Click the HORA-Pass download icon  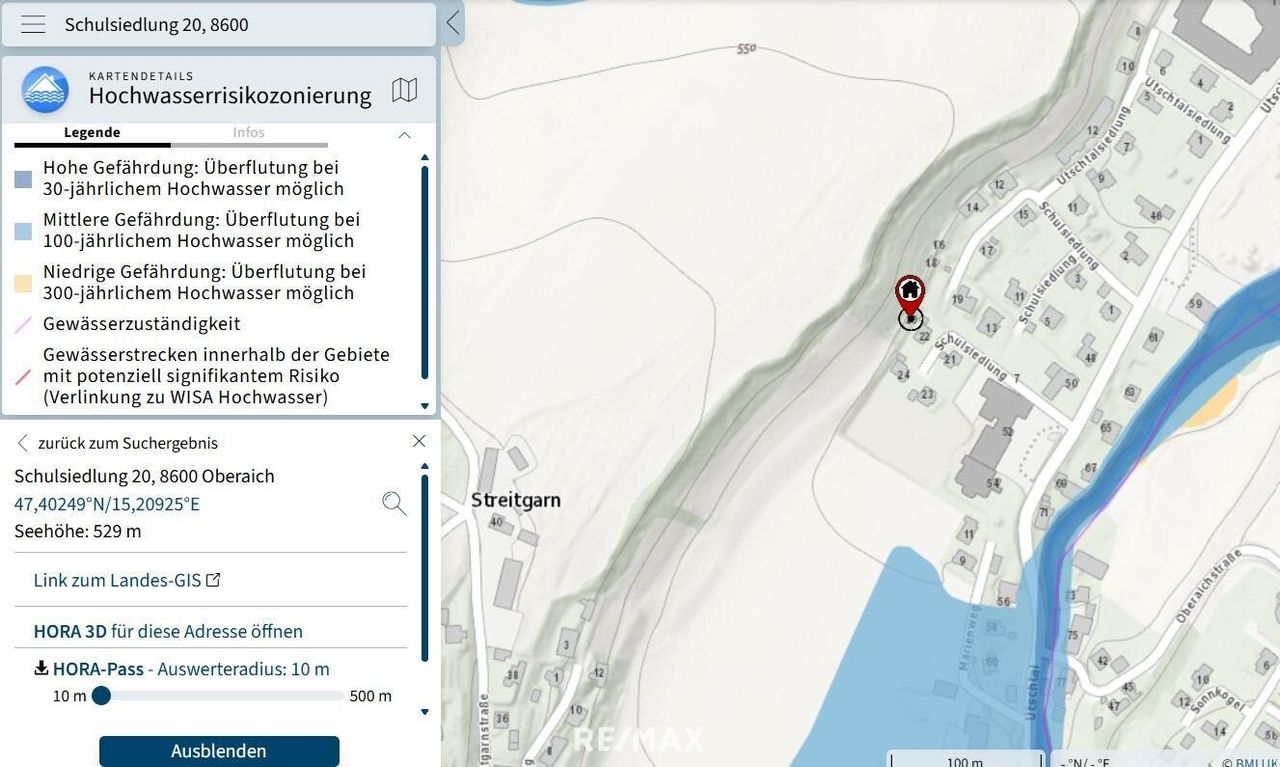coord(41,668)
